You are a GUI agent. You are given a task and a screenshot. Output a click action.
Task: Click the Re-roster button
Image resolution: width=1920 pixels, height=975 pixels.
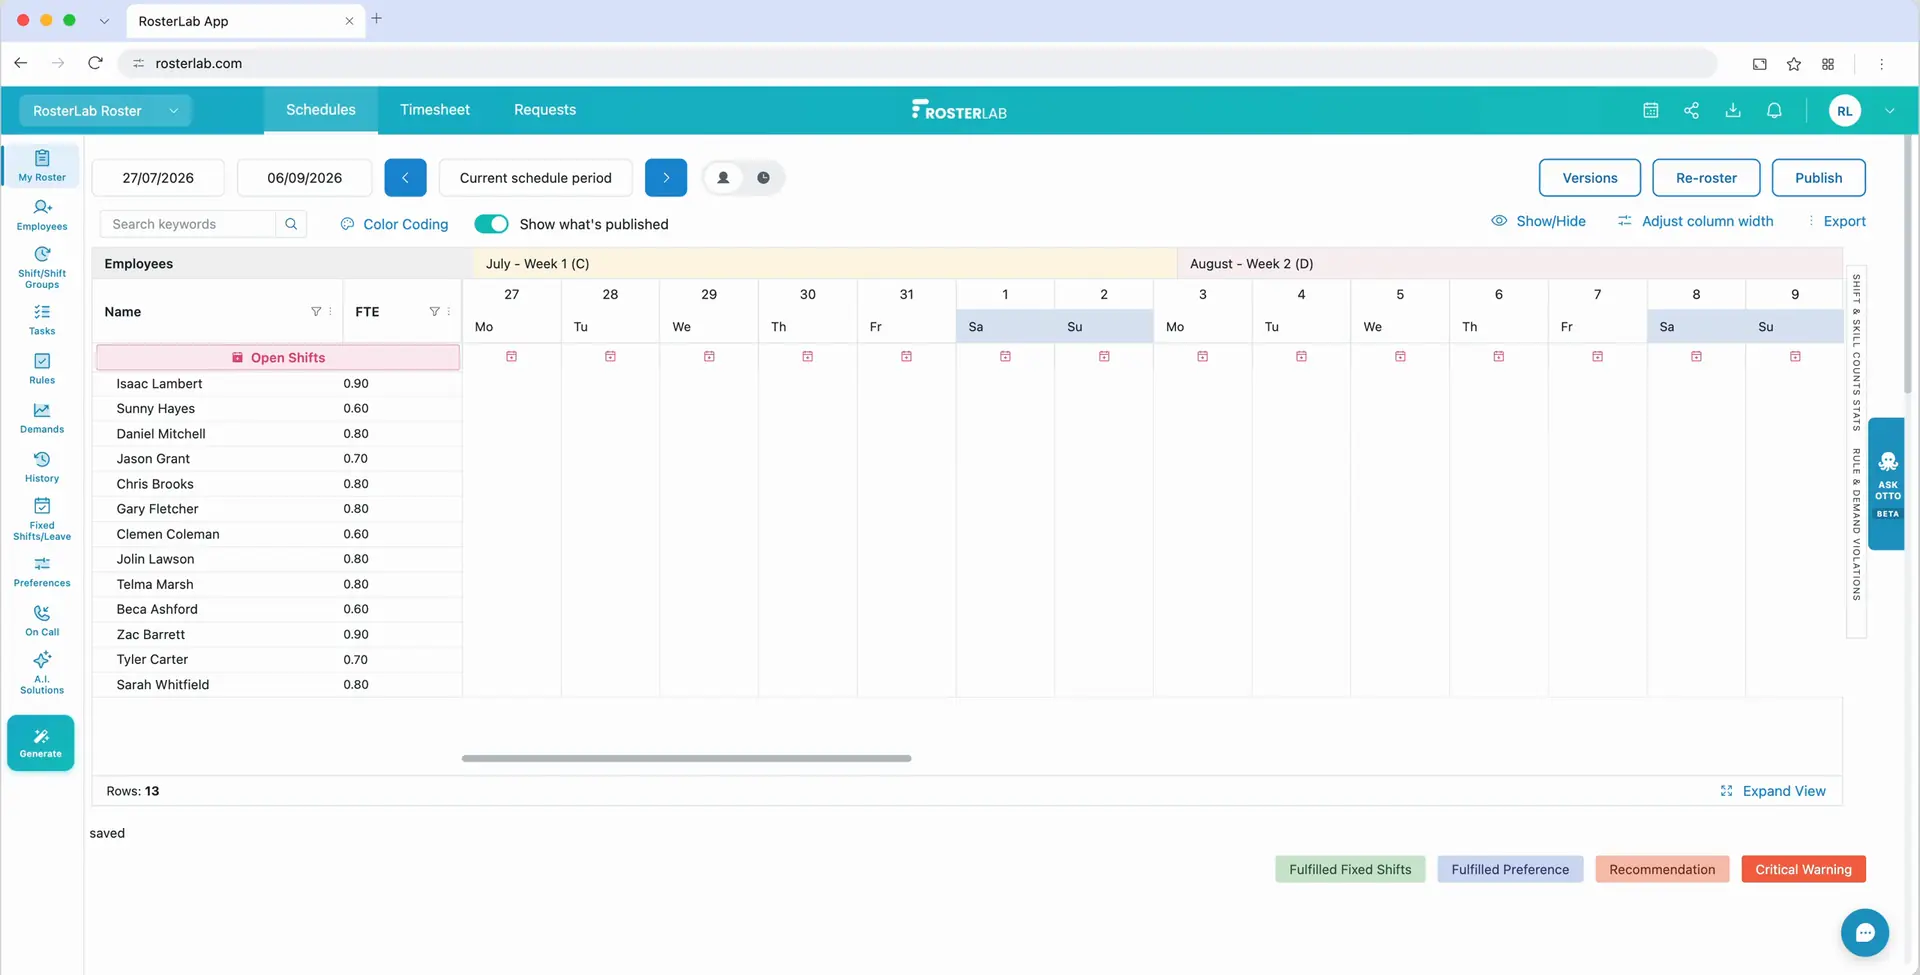click(1706, 178)
